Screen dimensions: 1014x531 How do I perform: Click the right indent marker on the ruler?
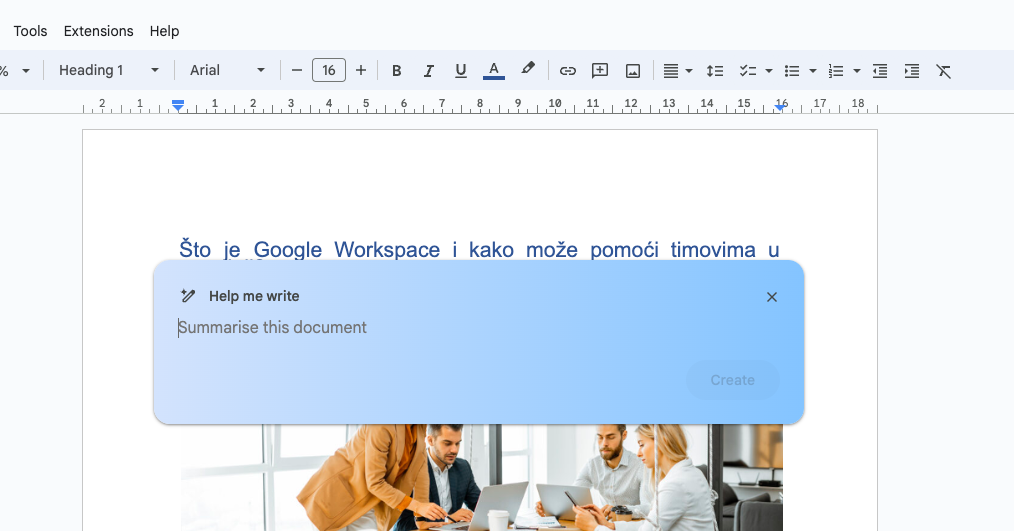click(x=781, y=107)
